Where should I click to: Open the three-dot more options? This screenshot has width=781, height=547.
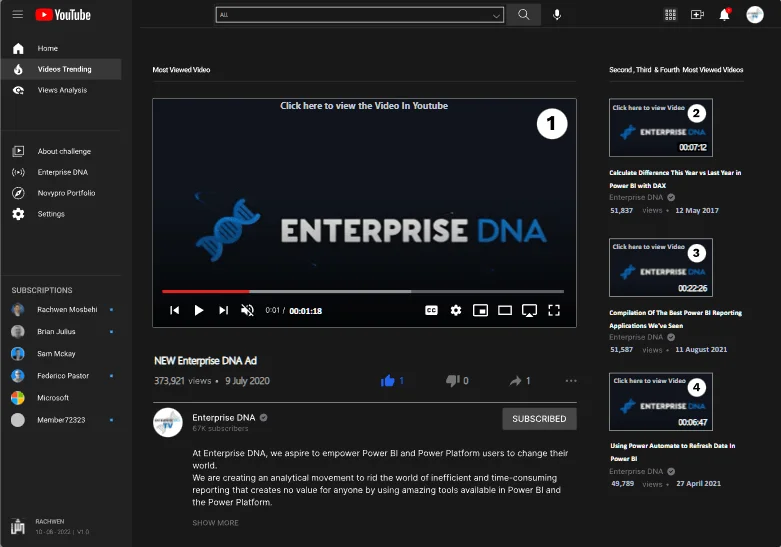tap(571, 381)
